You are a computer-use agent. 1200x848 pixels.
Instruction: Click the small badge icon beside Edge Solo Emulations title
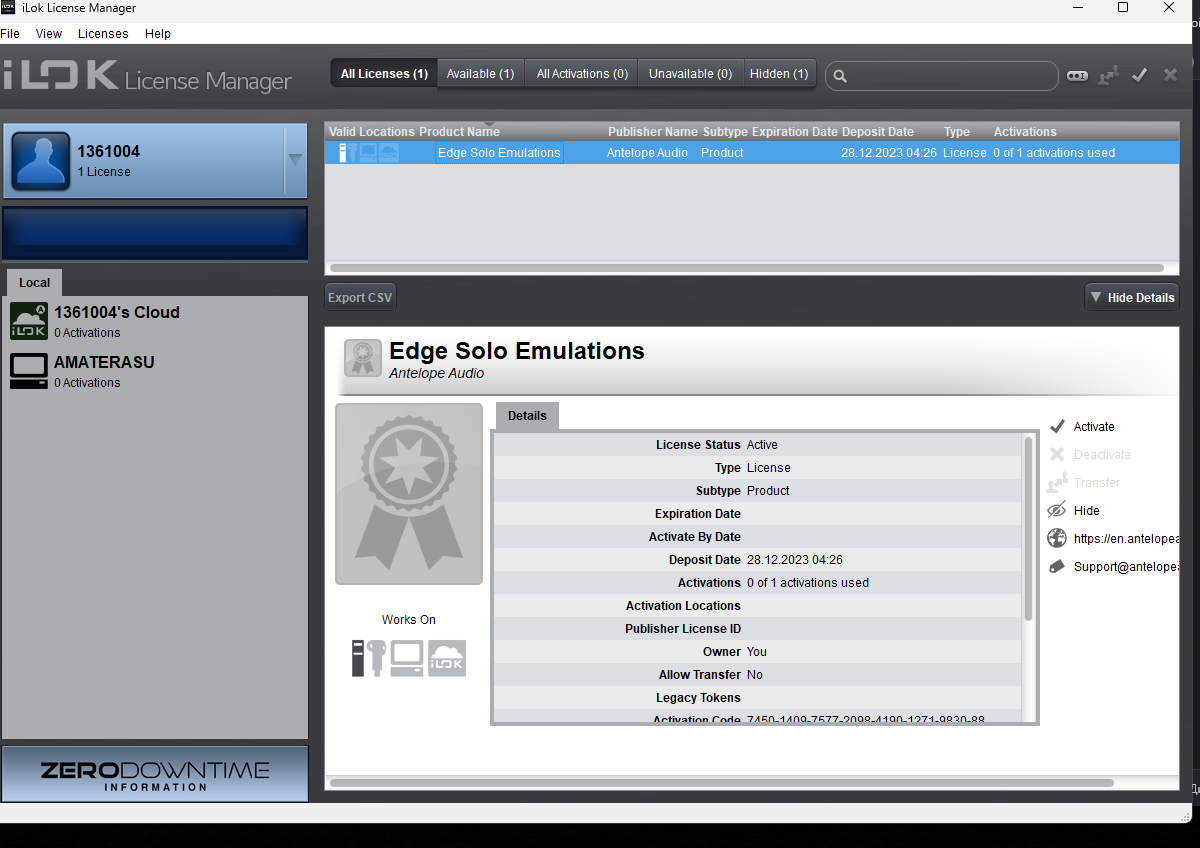pos(363,358)
